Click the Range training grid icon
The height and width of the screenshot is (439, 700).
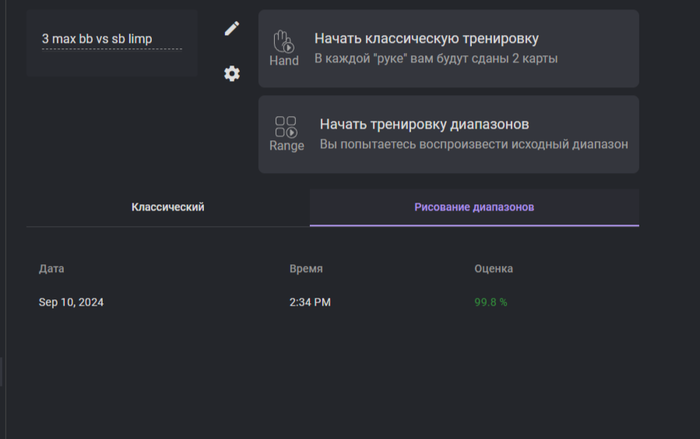point(286,127)
